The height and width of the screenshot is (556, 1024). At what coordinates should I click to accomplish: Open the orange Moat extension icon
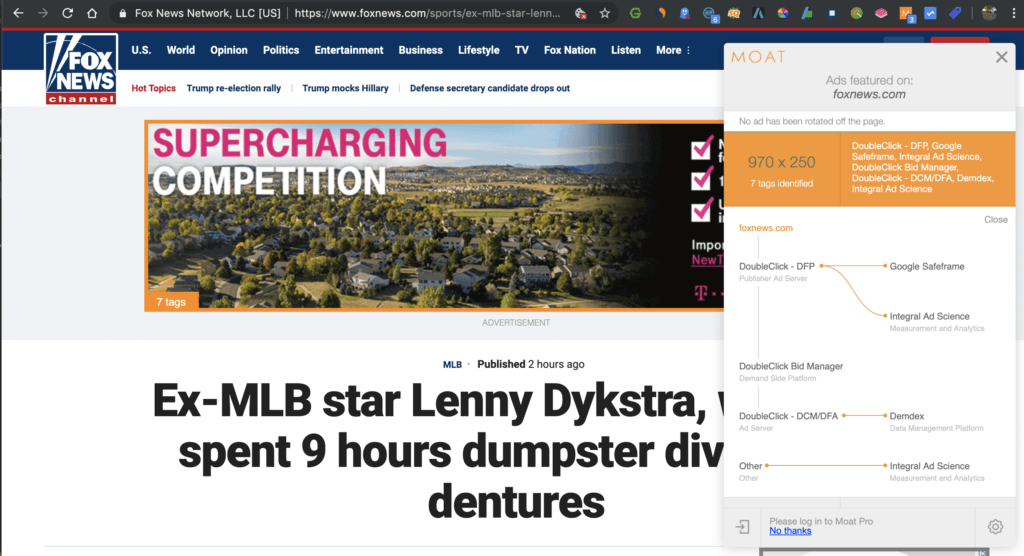(x=906, y=13)
